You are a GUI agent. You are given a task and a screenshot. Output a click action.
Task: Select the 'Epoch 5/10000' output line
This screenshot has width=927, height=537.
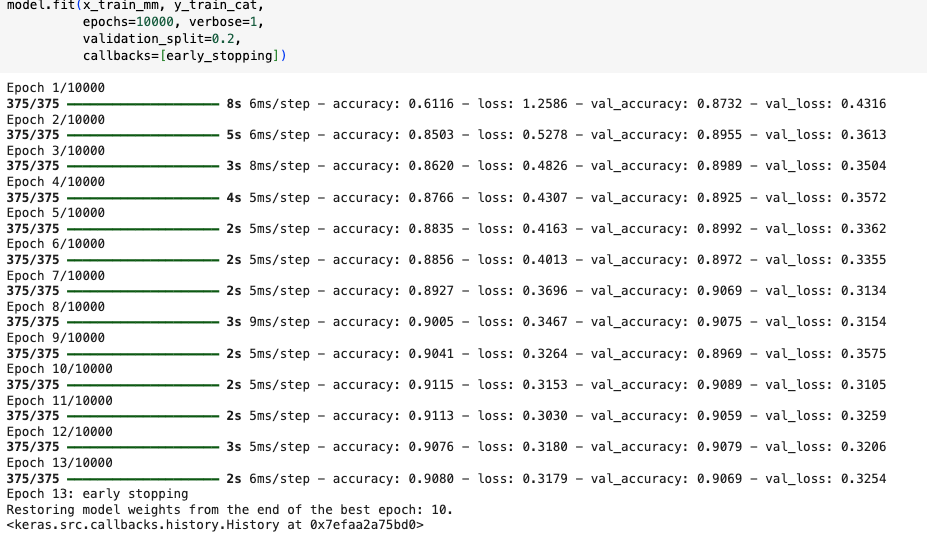click(x=56, y=213)
